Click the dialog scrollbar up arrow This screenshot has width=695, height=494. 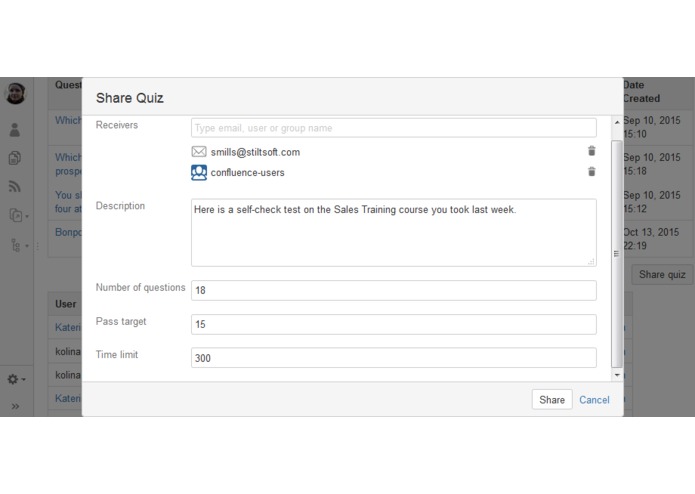(x=617, y=122)
